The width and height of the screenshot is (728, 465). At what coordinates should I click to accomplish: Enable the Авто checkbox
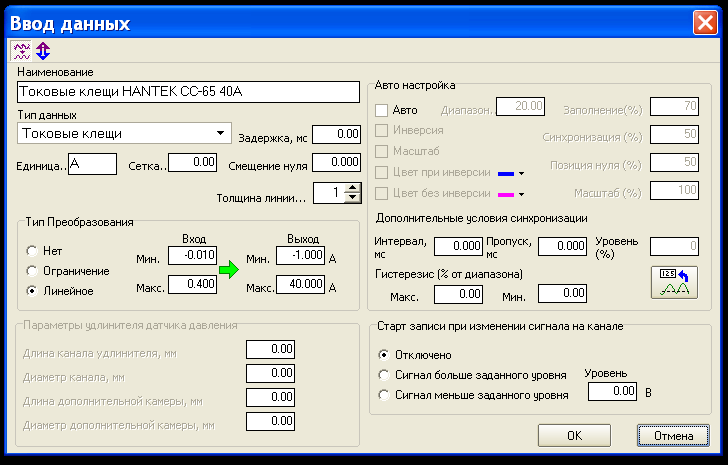381,110
